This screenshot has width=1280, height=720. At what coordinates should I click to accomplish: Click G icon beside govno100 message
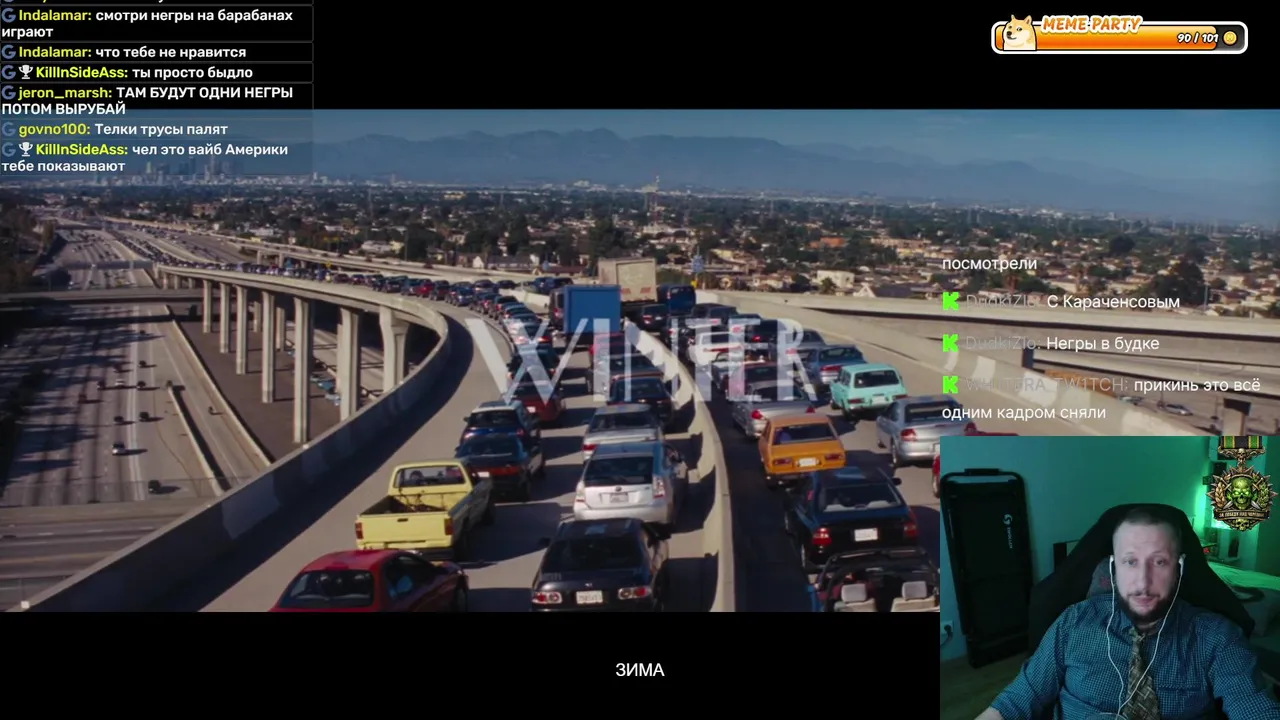[x=8, y=130]
